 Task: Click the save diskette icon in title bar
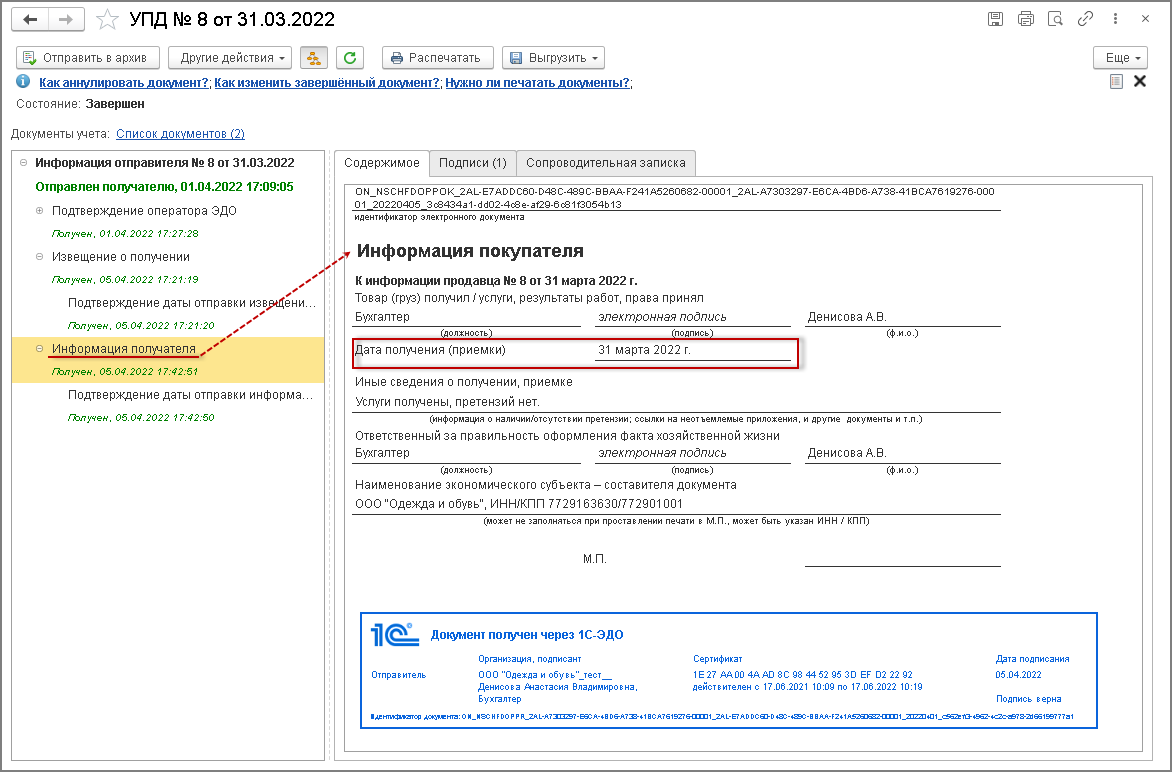(x=995, y=19)
